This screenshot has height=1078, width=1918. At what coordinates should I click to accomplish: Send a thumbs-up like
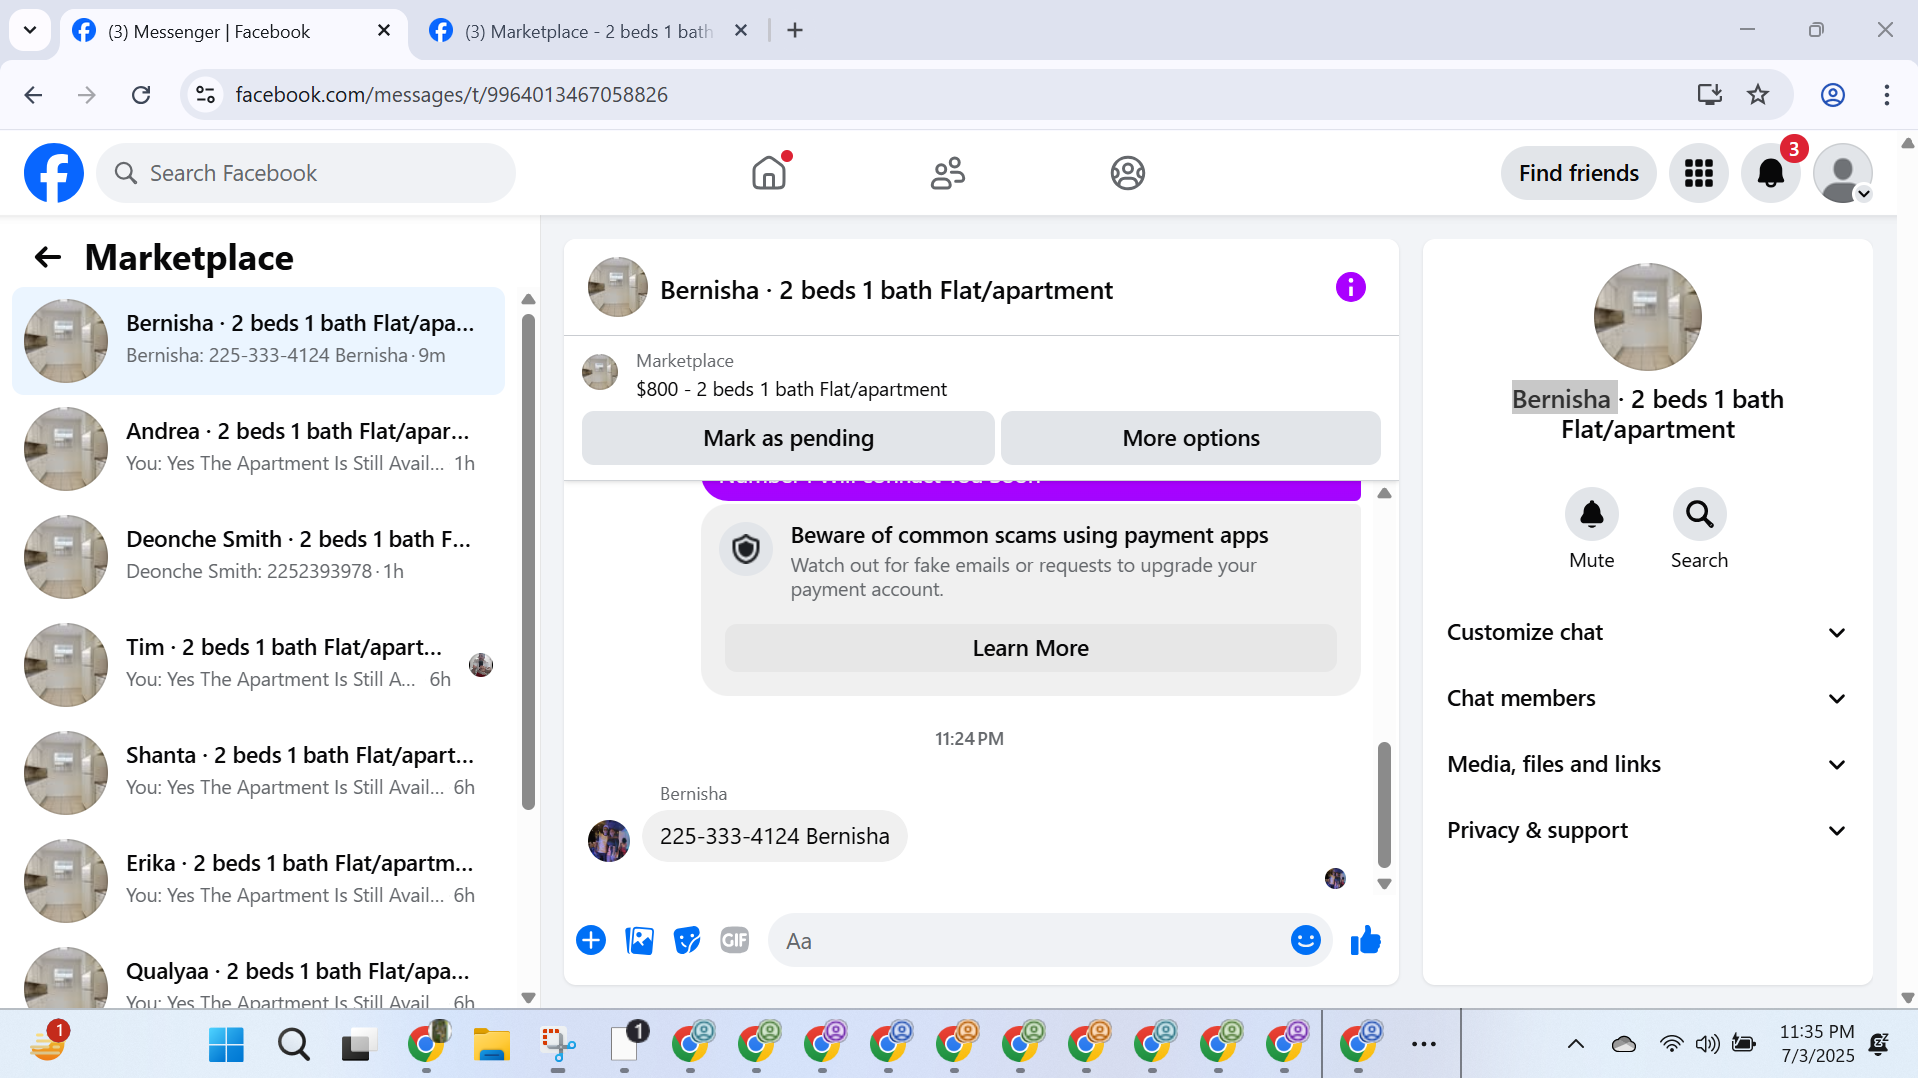click(1365, 940)
